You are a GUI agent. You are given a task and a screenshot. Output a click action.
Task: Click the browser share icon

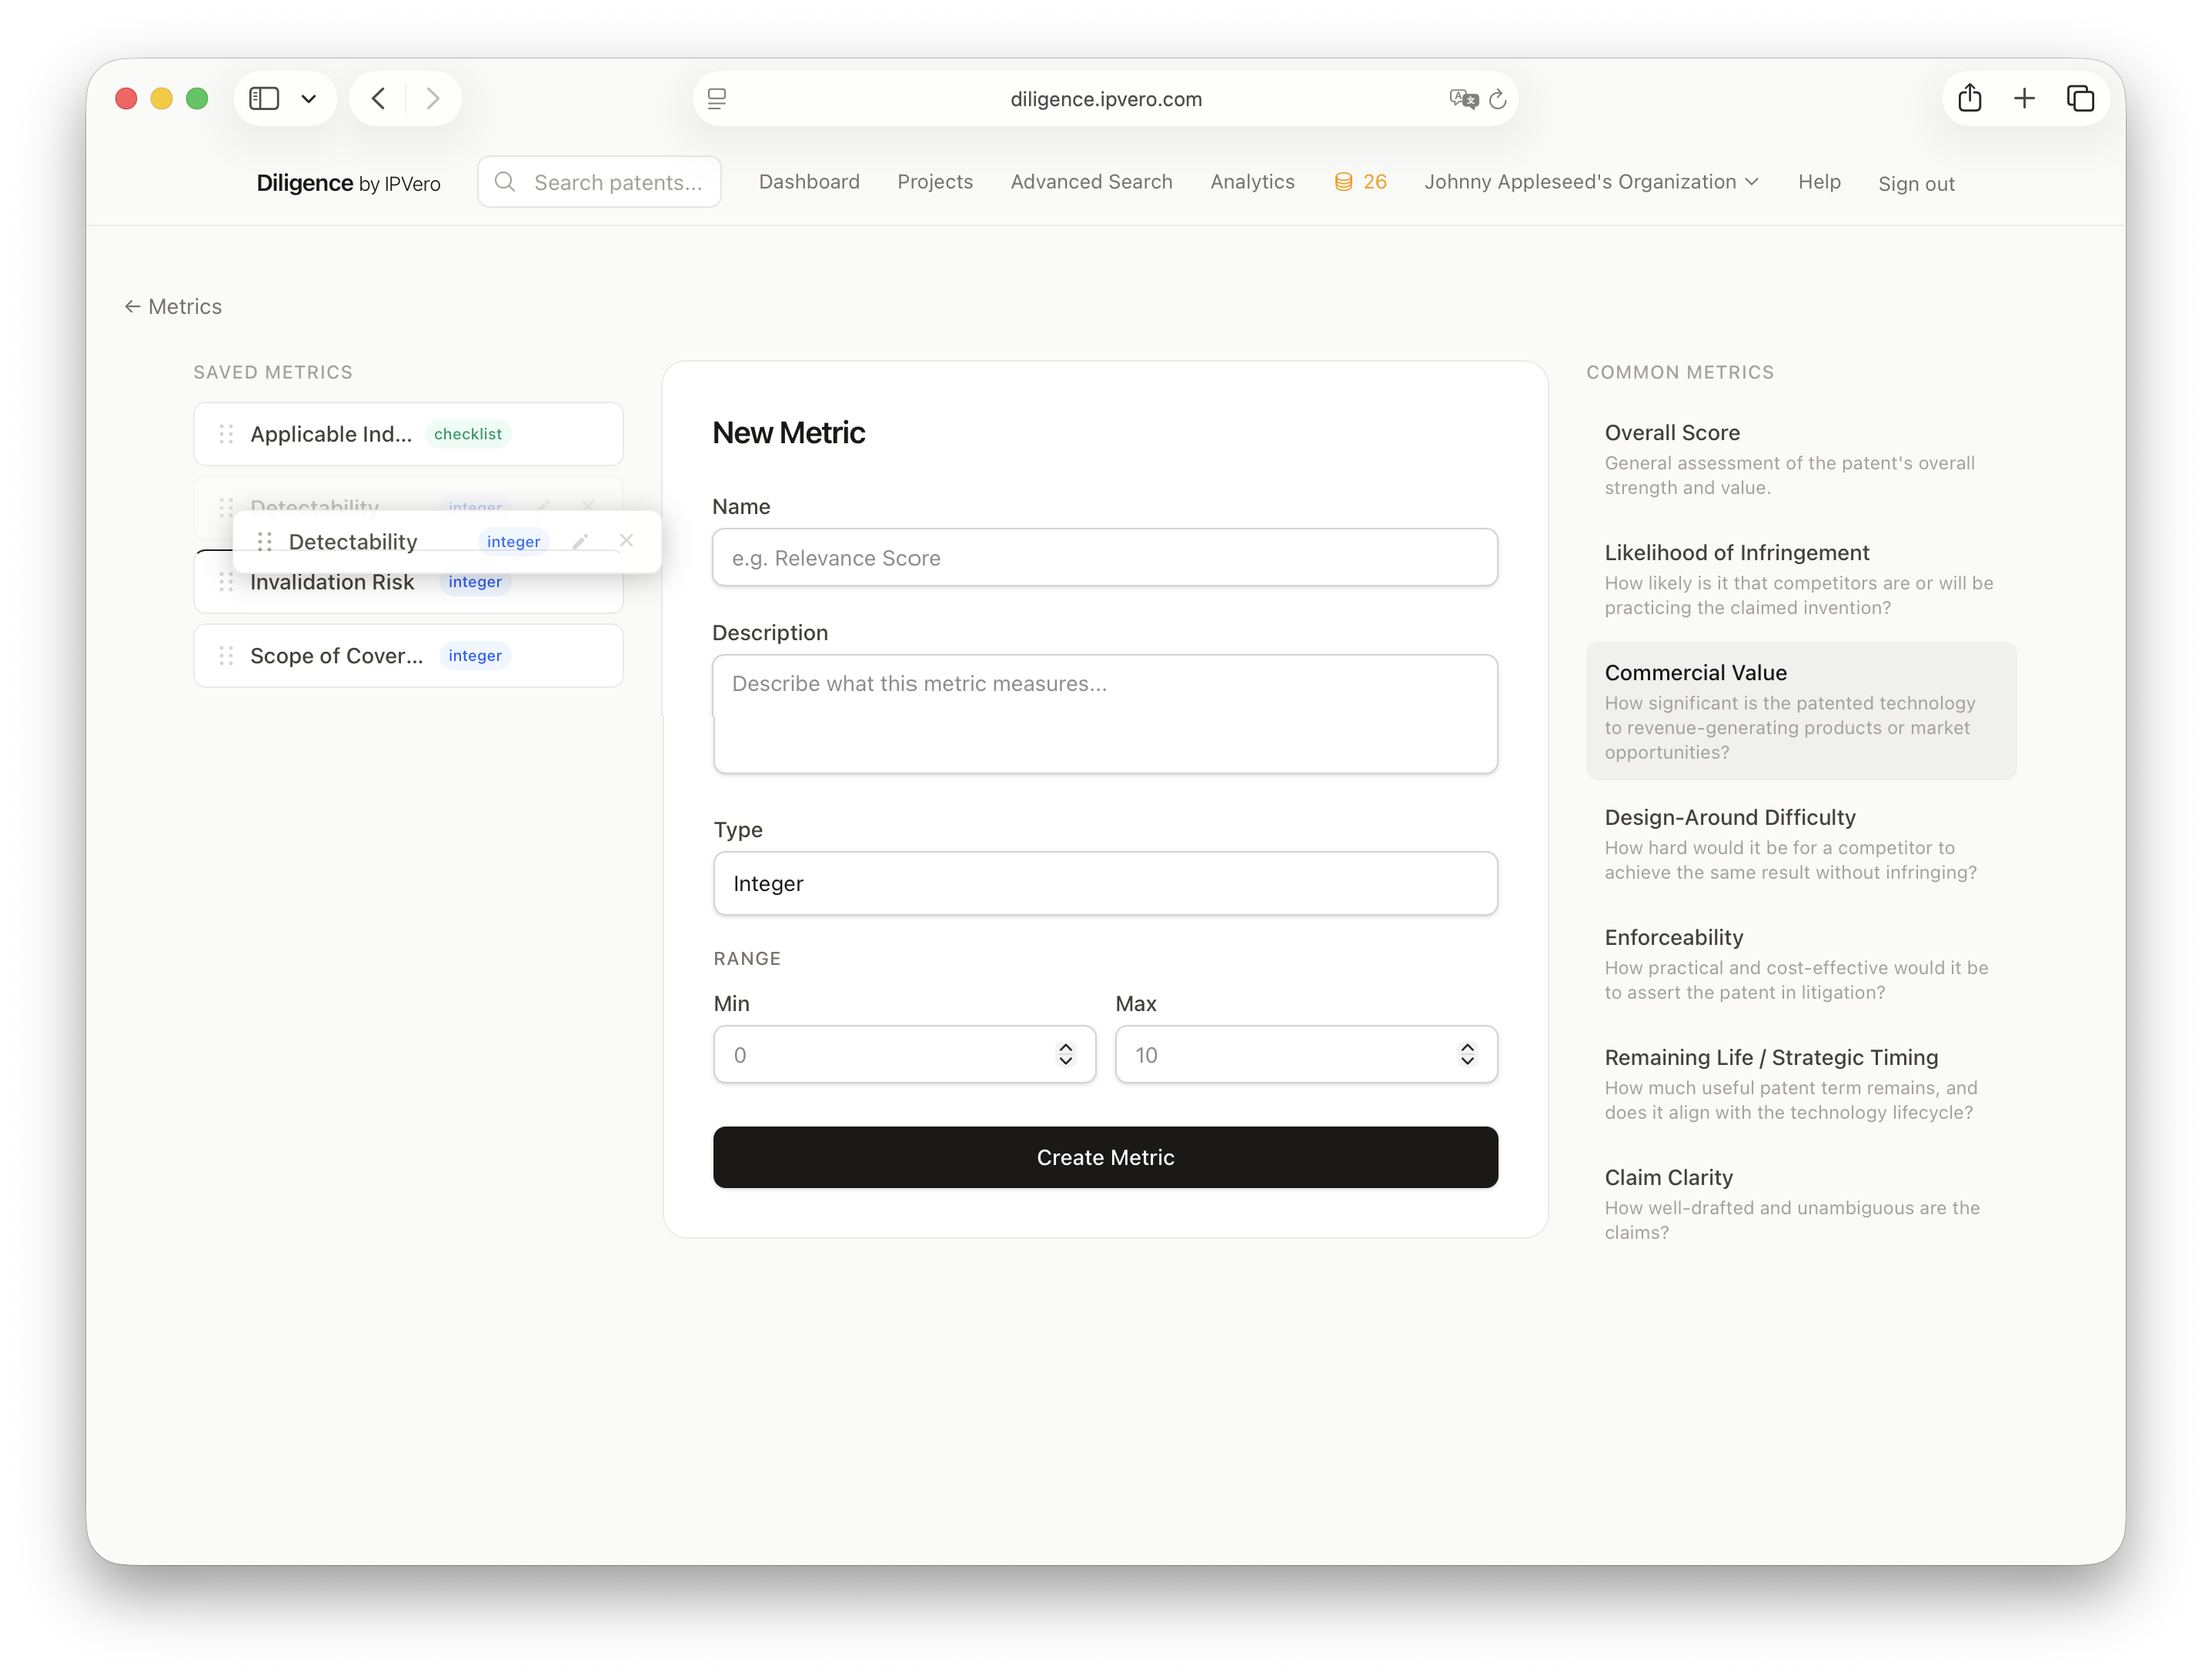pyautogui.click(x=1969, y=98)
